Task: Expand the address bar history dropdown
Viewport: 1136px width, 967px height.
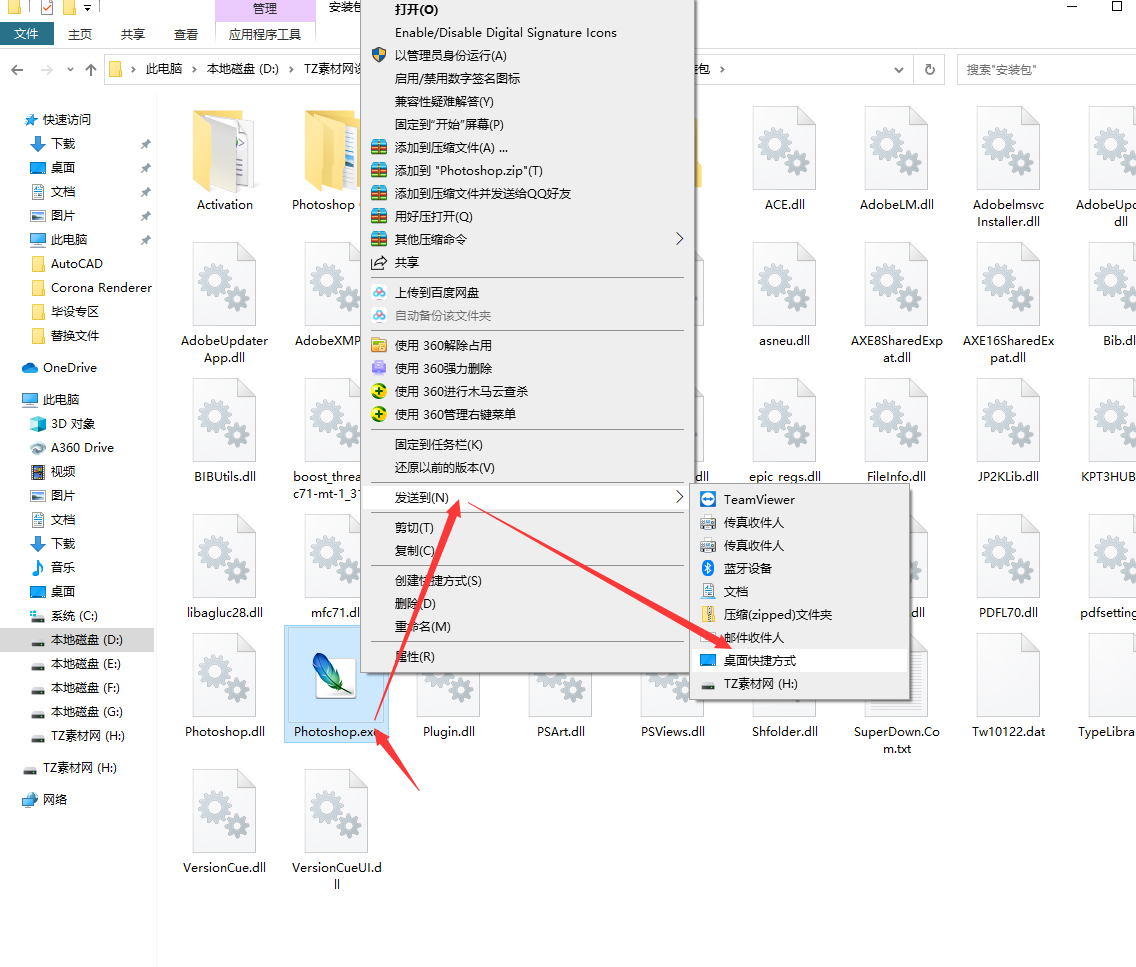Action: click(898, 70)
